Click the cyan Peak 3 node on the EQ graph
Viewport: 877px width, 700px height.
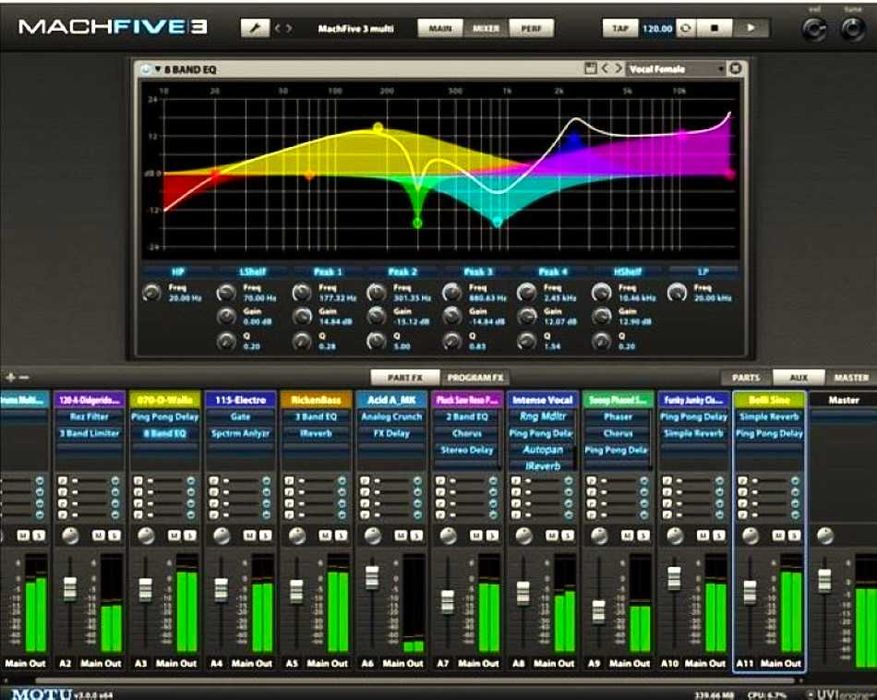[x=497, y=223]
